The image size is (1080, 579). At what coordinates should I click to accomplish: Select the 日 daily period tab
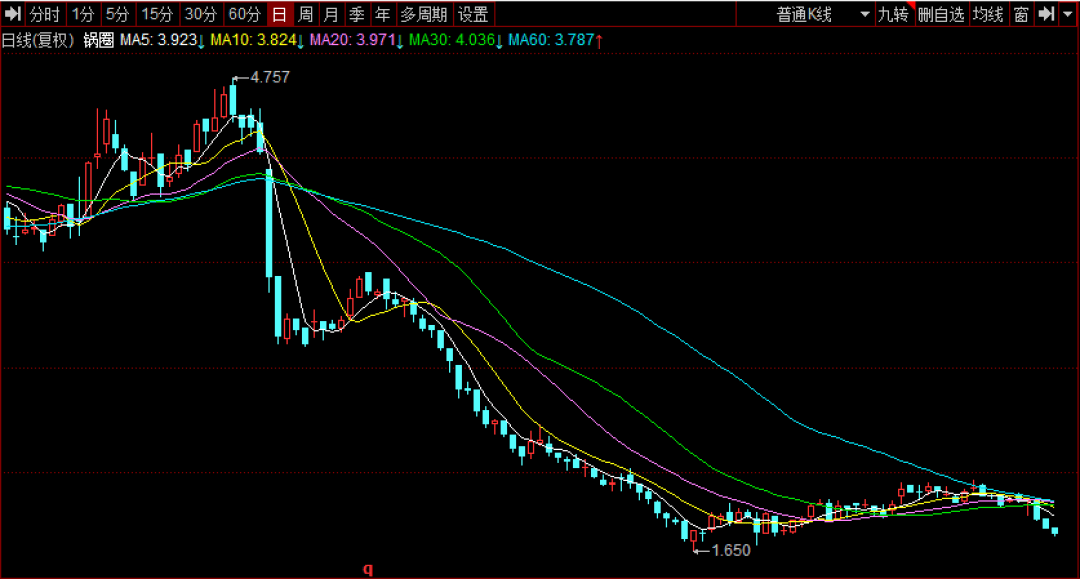tap(279, 14)
